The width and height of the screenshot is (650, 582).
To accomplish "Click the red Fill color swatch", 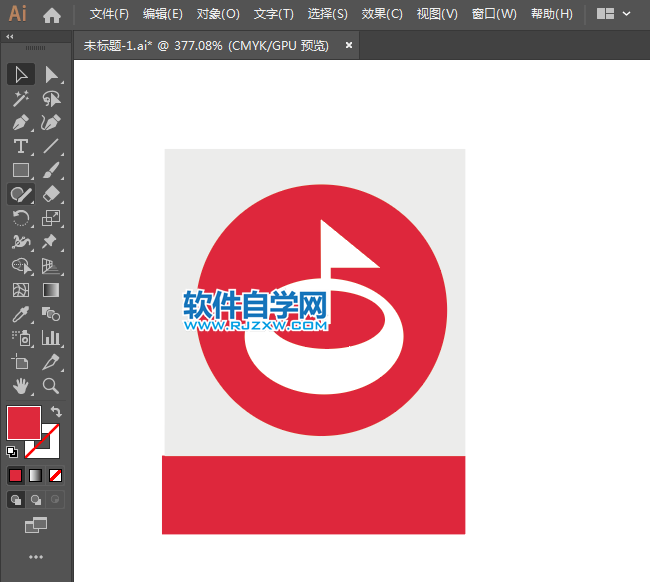I will 23,422.
